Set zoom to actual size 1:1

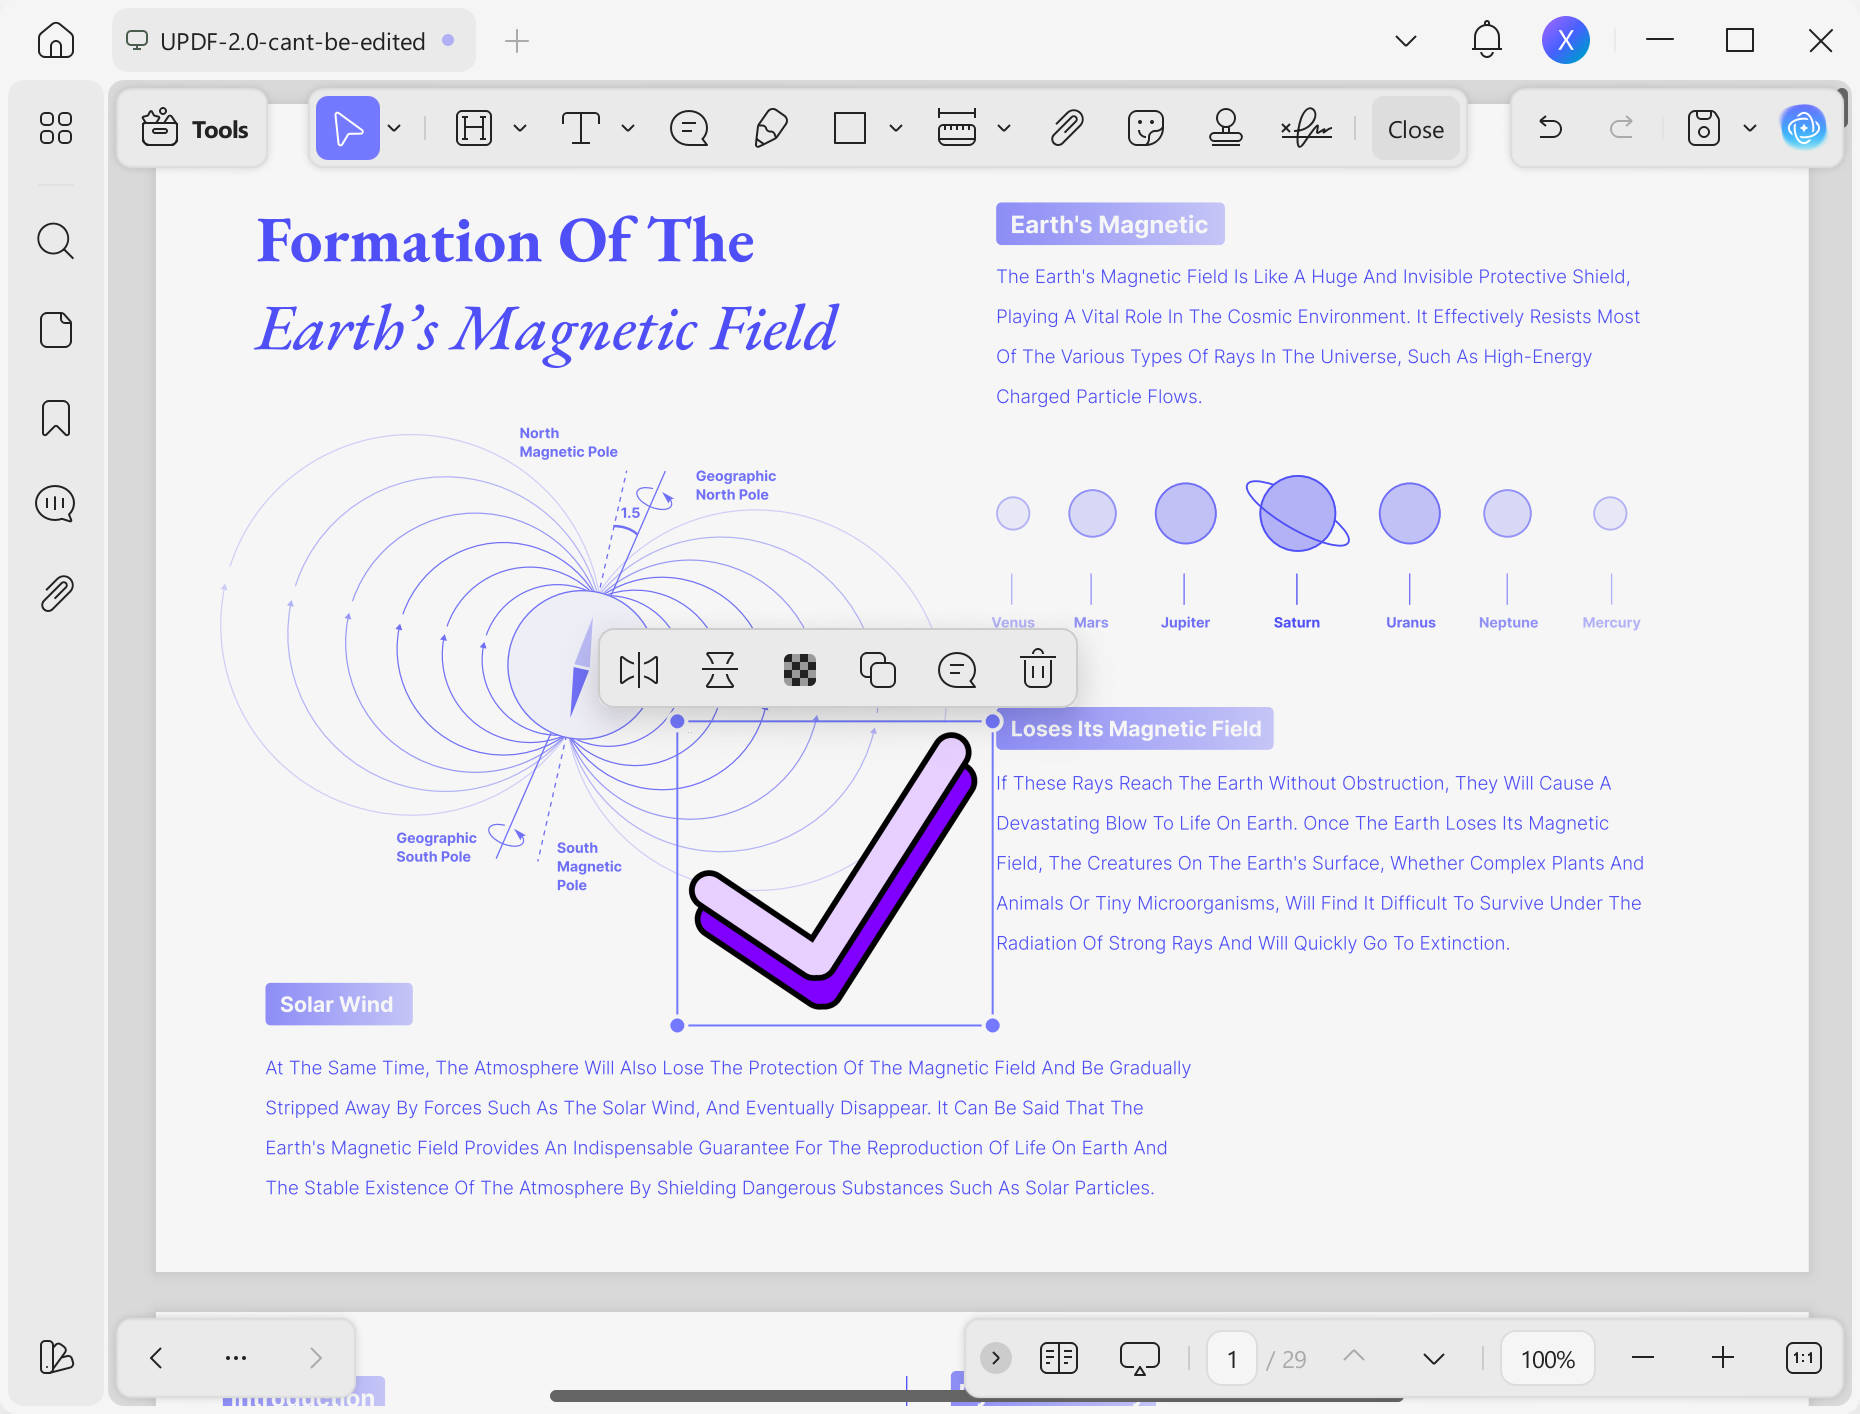[1804, 1358]
